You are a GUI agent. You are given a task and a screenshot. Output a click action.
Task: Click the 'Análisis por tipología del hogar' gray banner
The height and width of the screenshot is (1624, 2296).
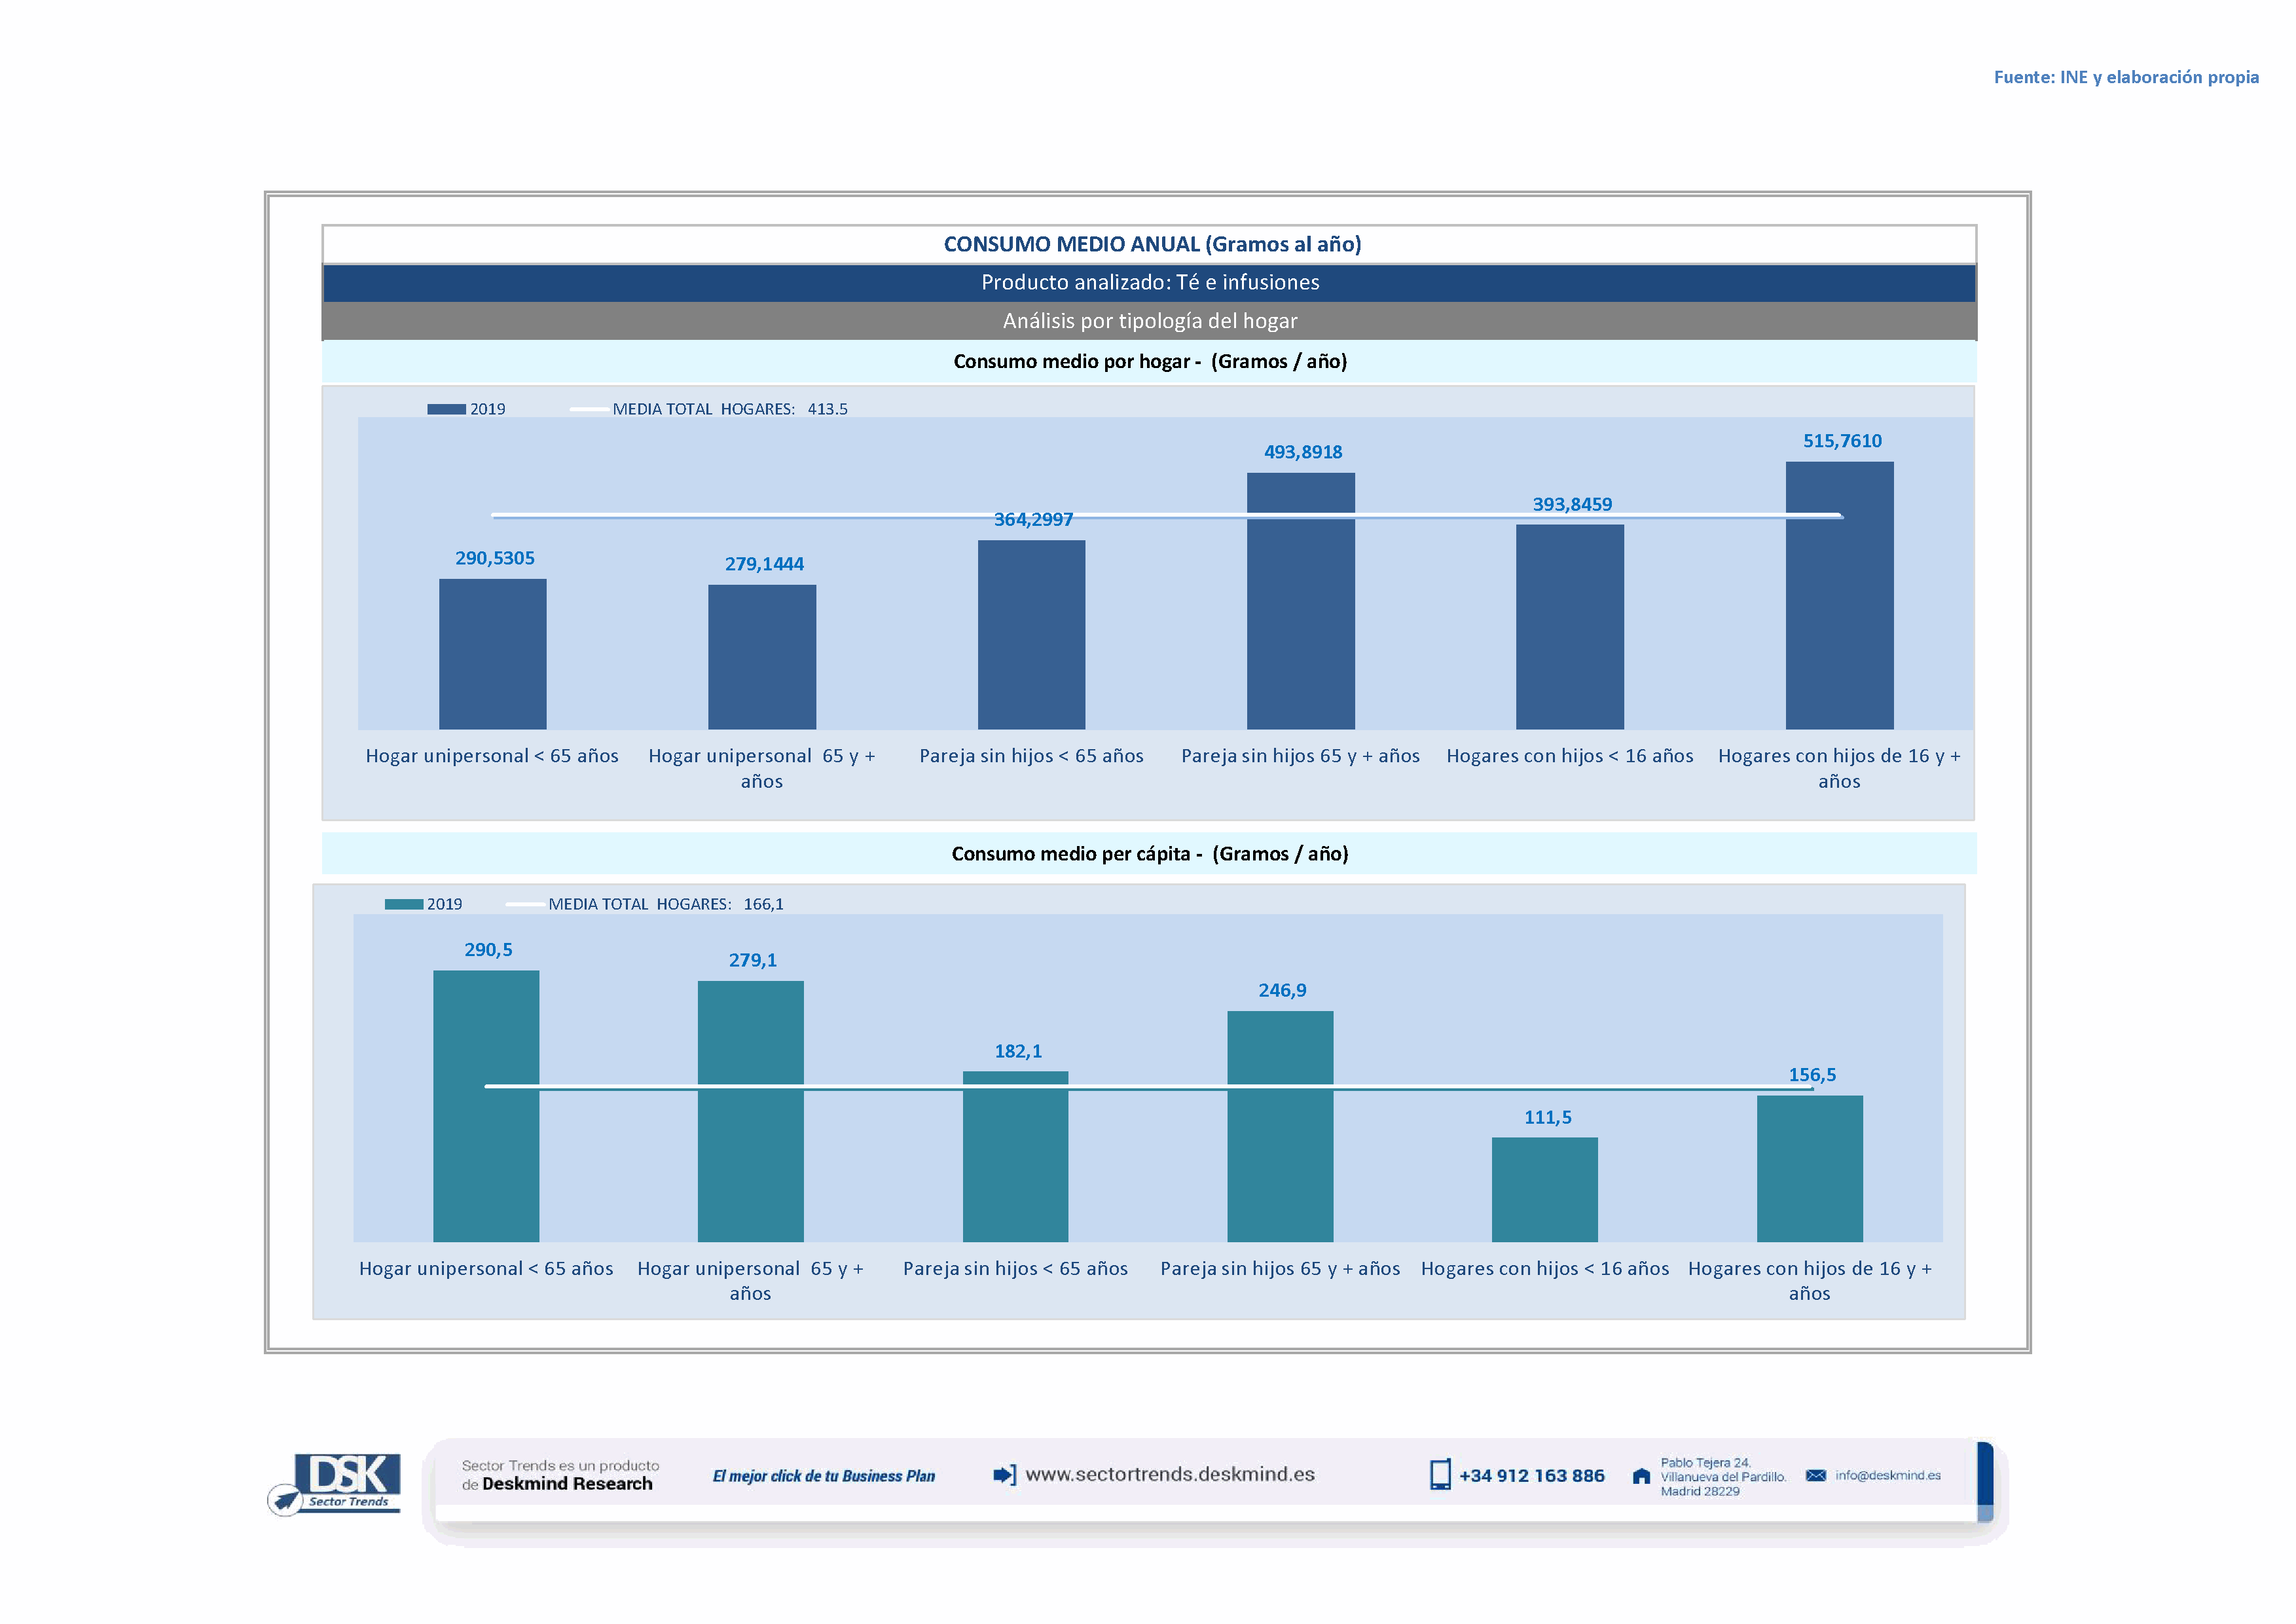pyautogui.click(x=1149, y=321)
